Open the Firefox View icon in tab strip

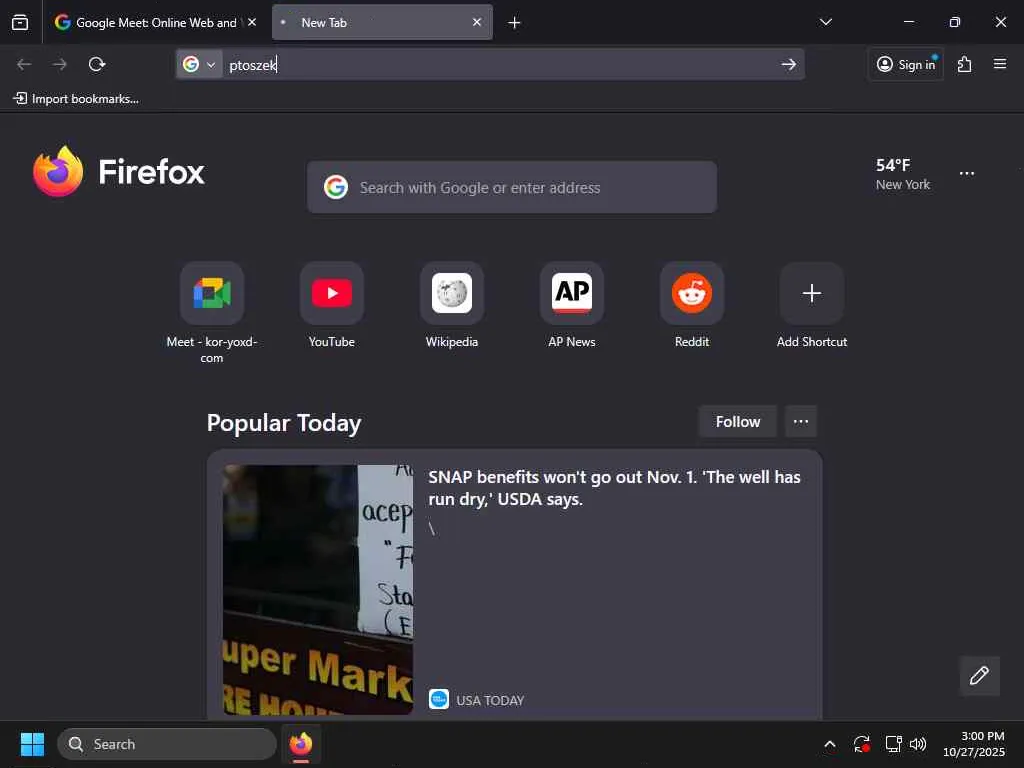tap(20, 22)
